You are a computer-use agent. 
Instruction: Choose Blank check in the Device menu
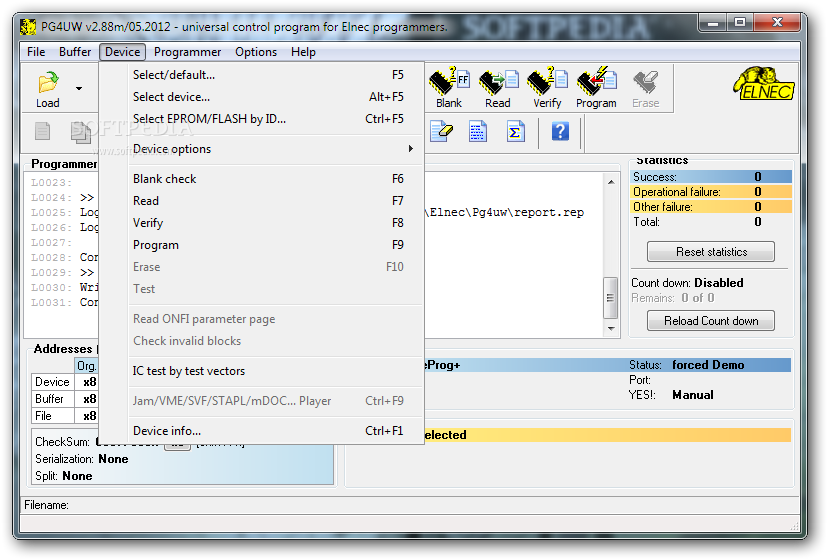pos(262,179)
